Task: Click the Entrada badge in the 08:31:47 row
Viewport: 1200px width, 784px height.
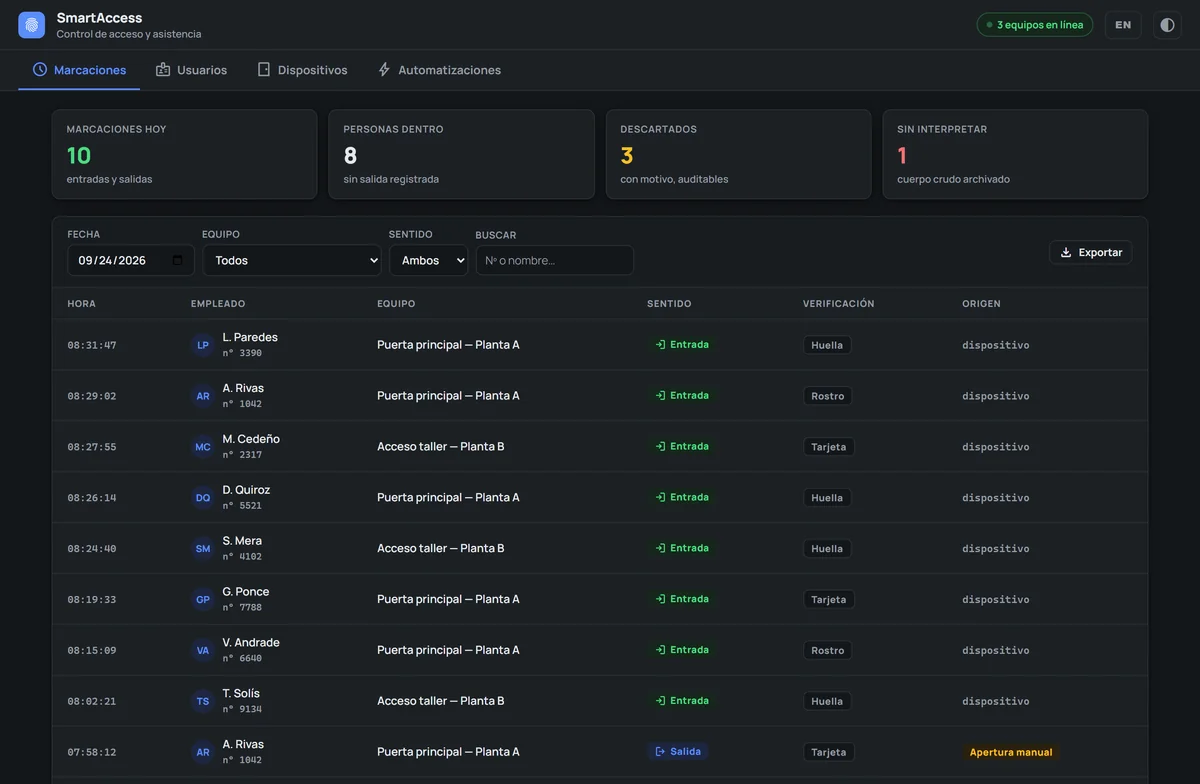Action: pos(682,345)
